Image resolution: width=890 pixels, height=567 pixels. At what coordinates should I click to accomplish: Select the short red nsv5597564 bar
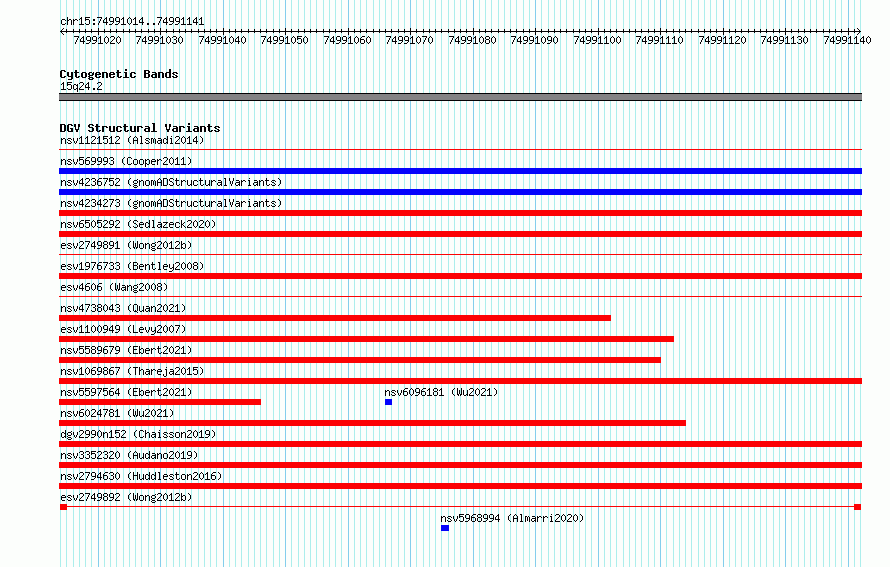[160, 402]
